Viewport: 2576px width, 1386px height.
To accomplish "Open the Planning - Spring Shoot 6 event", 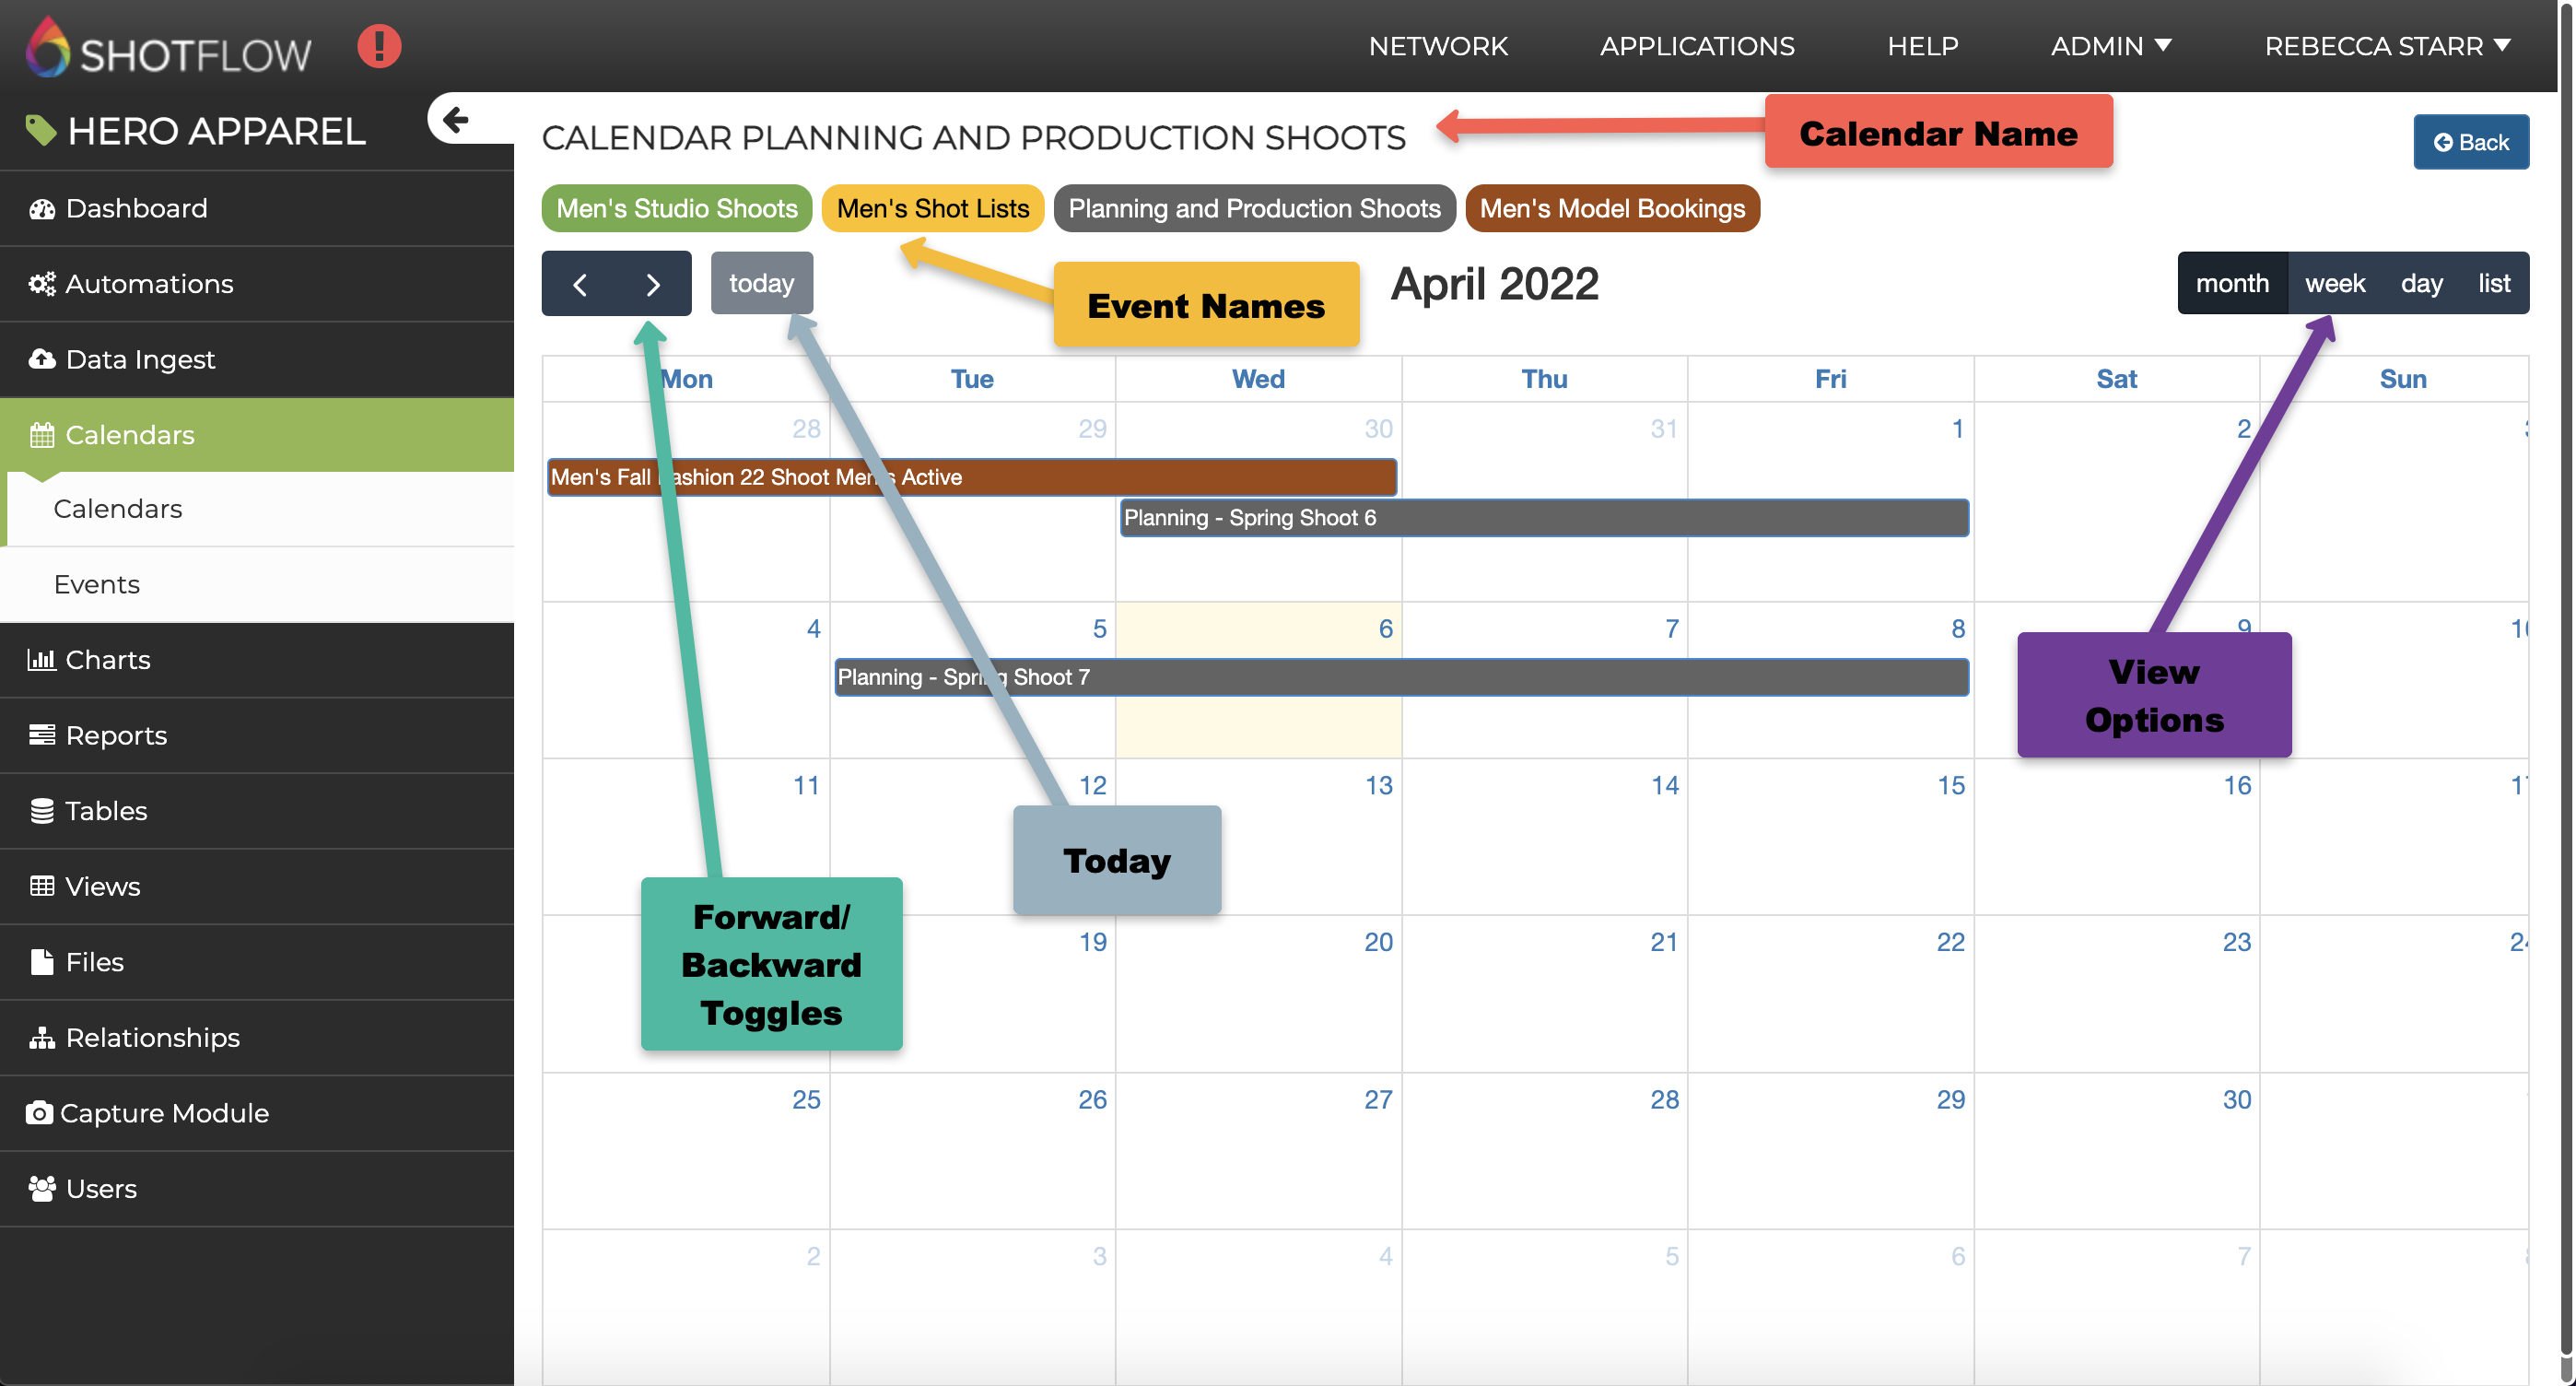I will tap(1543, 518).
